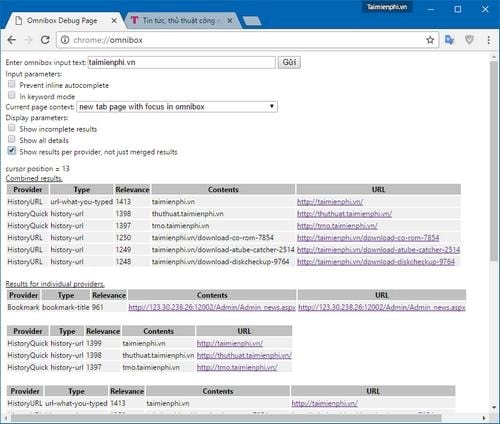The image size is (500, 424).
Task: Enable Show all details checkbox
Action: [x=12, y=139]
